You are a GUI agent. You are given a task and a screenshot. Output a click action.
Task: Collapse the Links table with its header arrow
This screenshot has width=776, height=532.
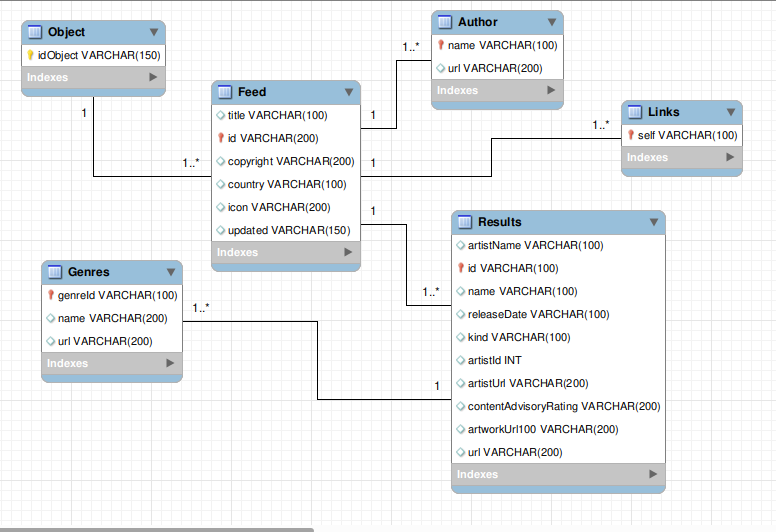point(731,112)
